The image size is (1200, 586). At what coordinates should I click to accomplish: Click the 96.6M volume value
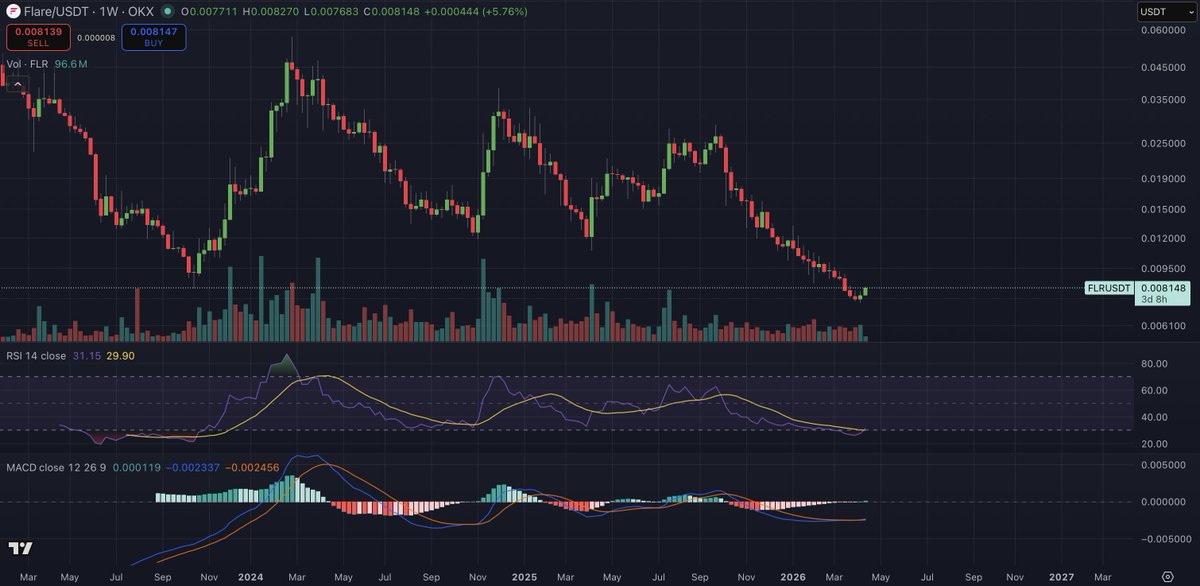coord(69,63)
